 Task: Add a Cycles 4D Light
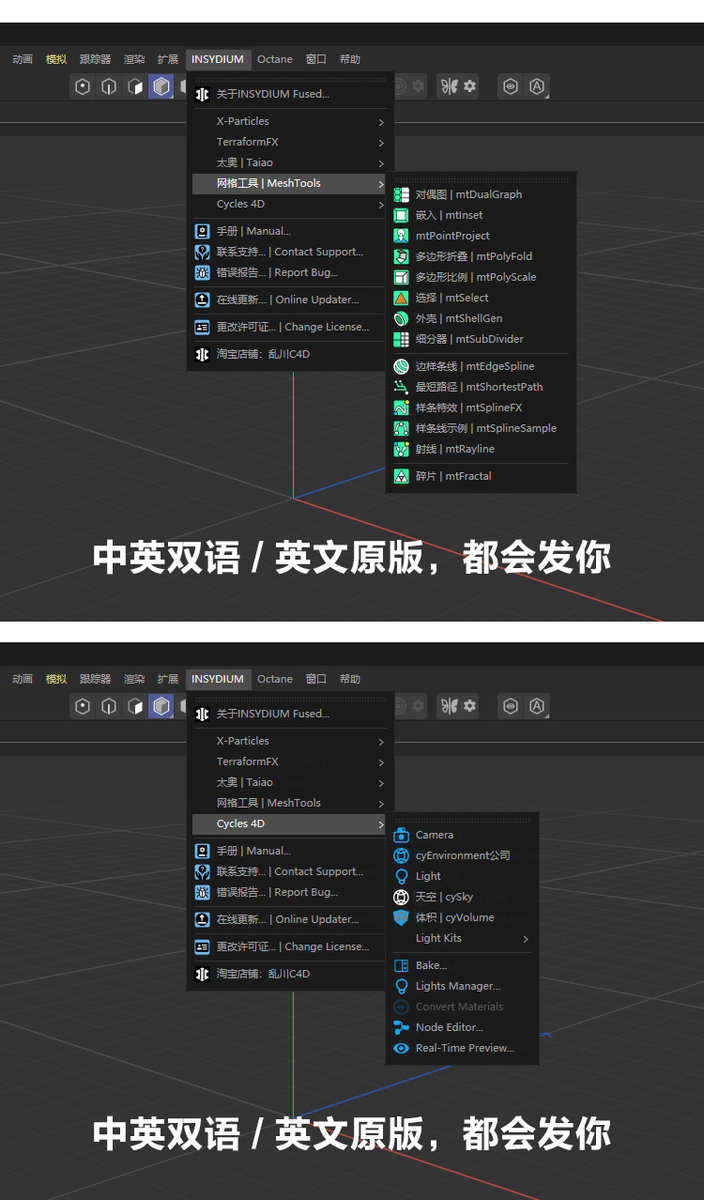tap(462, 876)
